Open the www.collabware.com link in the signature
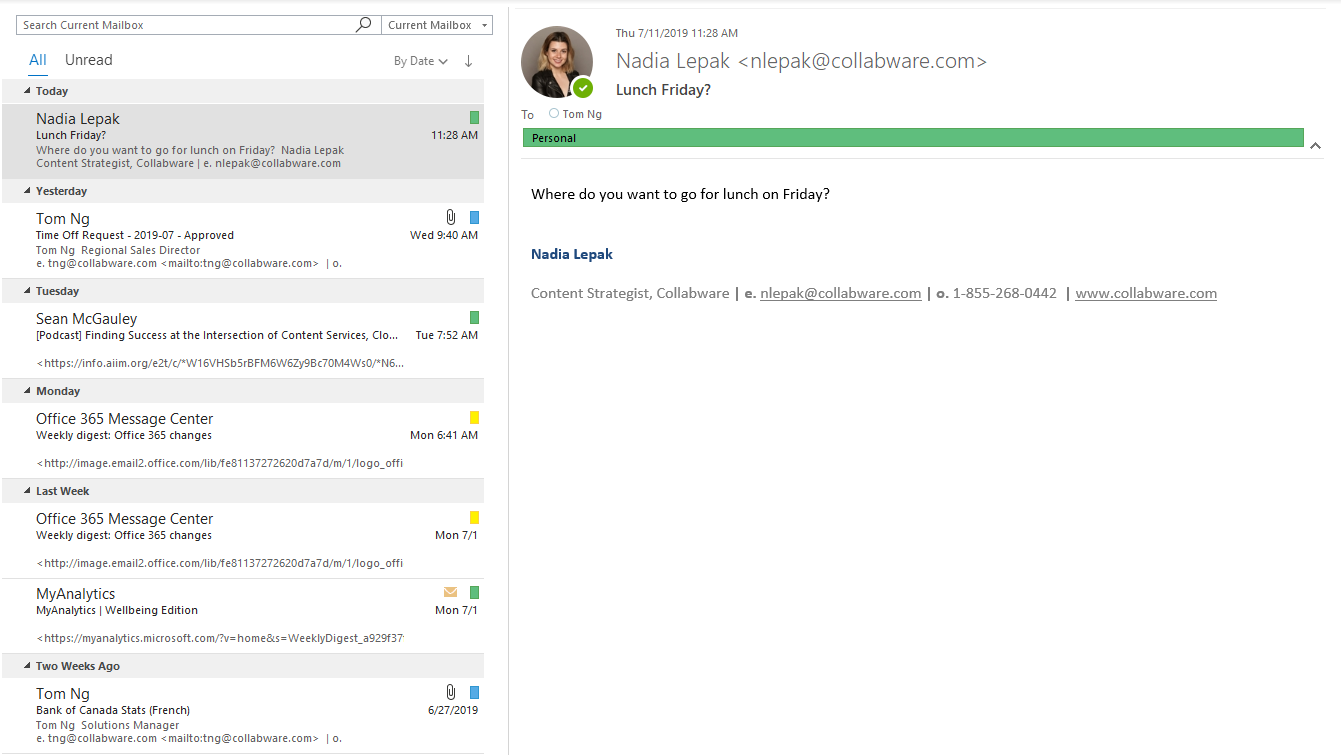This screenshot has width=1341, height=755. click(1146, 293)
